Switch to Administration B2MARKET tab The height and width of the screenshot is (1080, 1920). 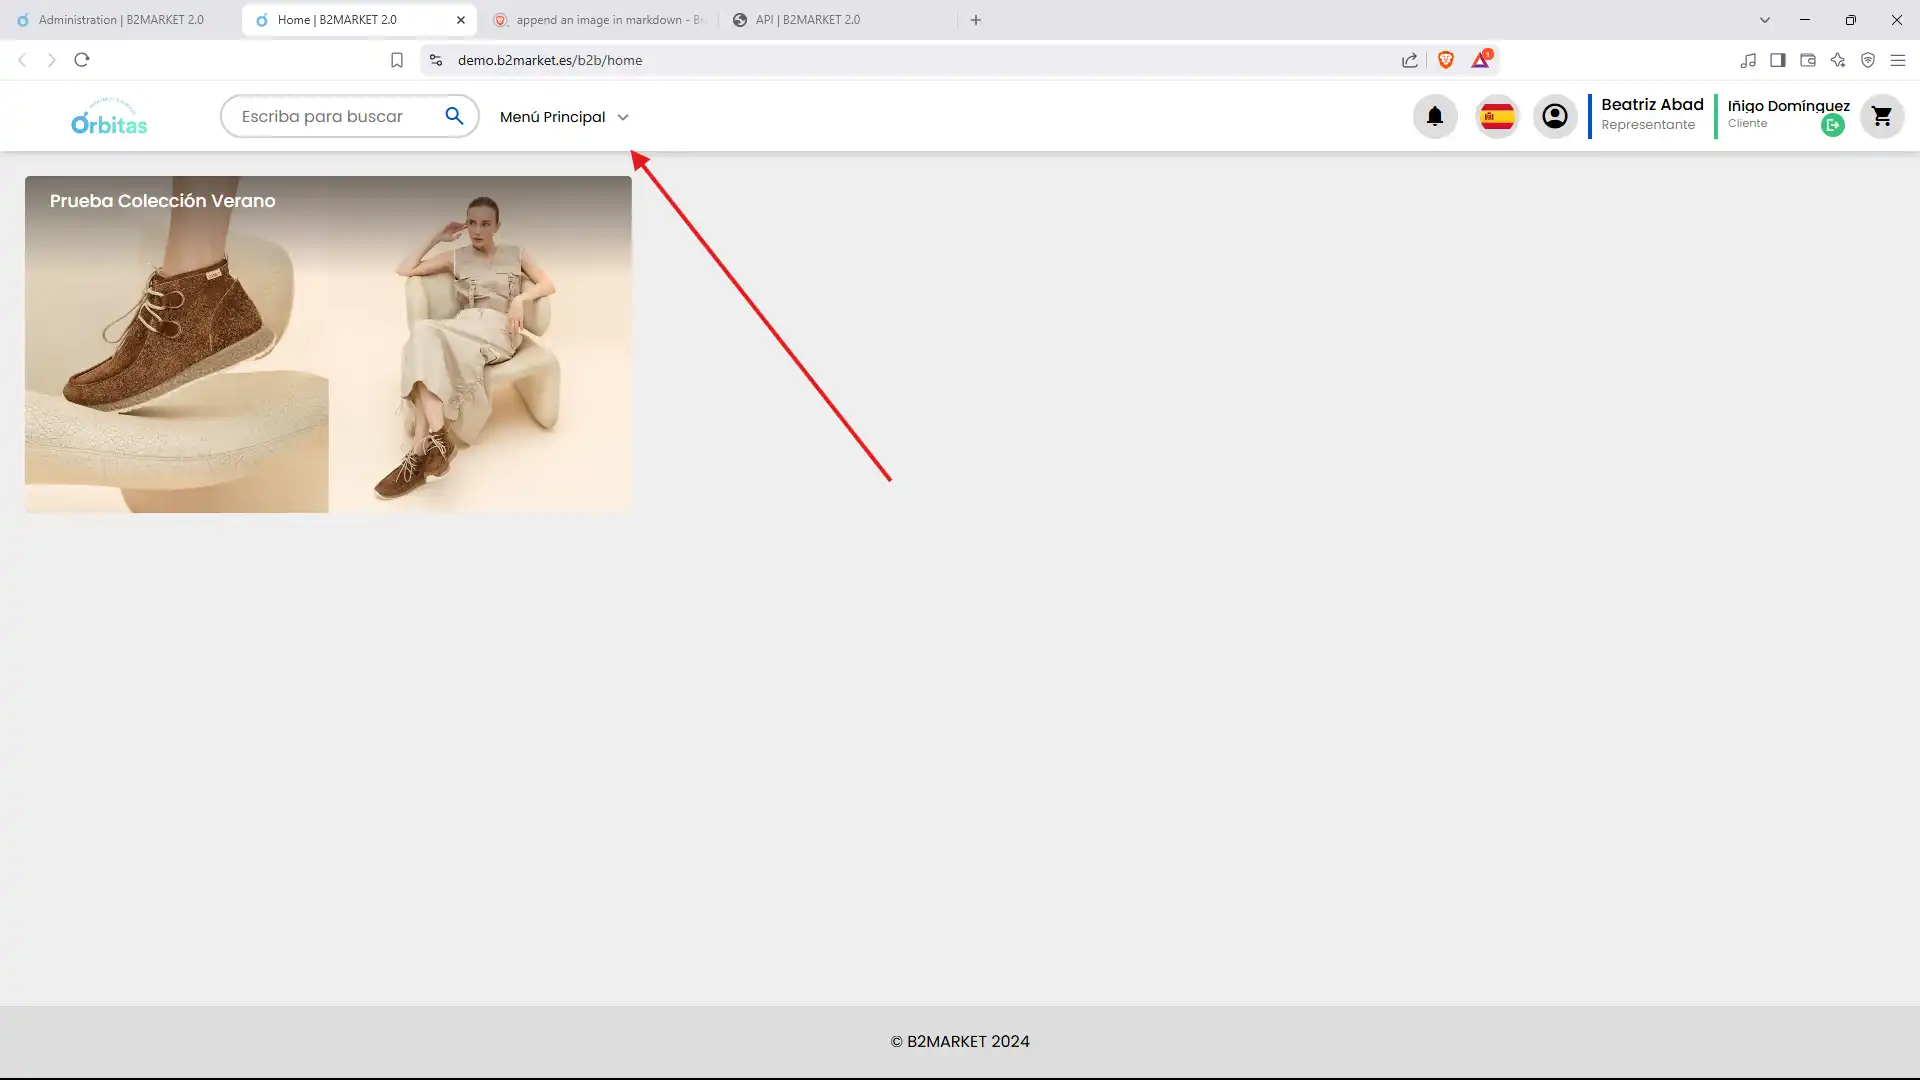(x=120, y=20)
